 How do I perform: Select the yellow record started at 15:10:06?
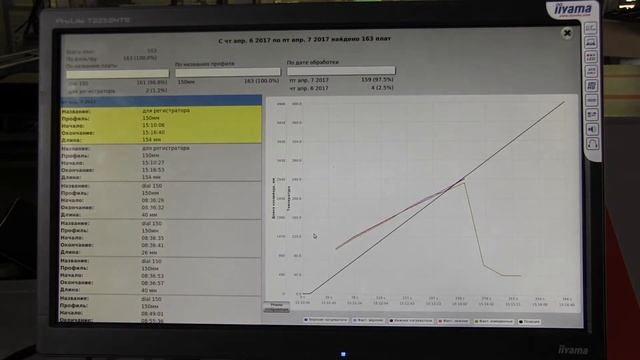[x=161, y=125]
